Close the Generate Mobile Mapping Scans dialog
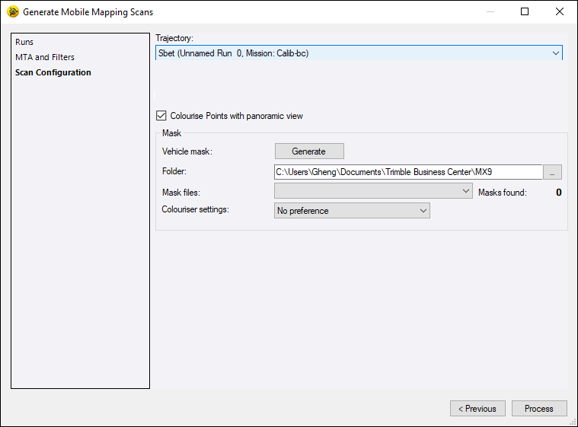578x427 pixels. tap(560, 12)
